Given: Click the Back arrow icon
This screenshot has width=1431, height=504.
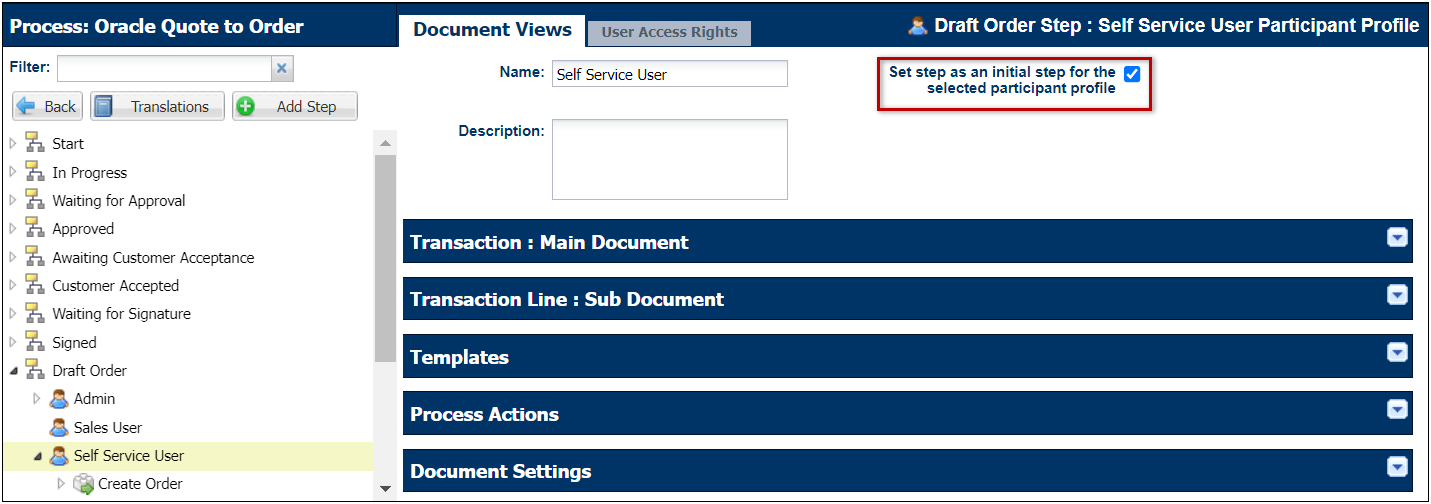Looking at the screenshot, I should [x=27, y=106].
